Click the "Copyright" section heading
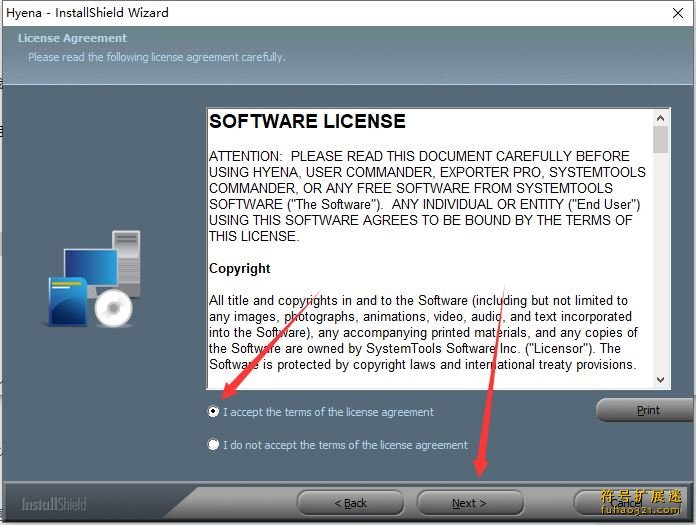The height and width of the screenshot is (525, 696). [x=240, y=268]
